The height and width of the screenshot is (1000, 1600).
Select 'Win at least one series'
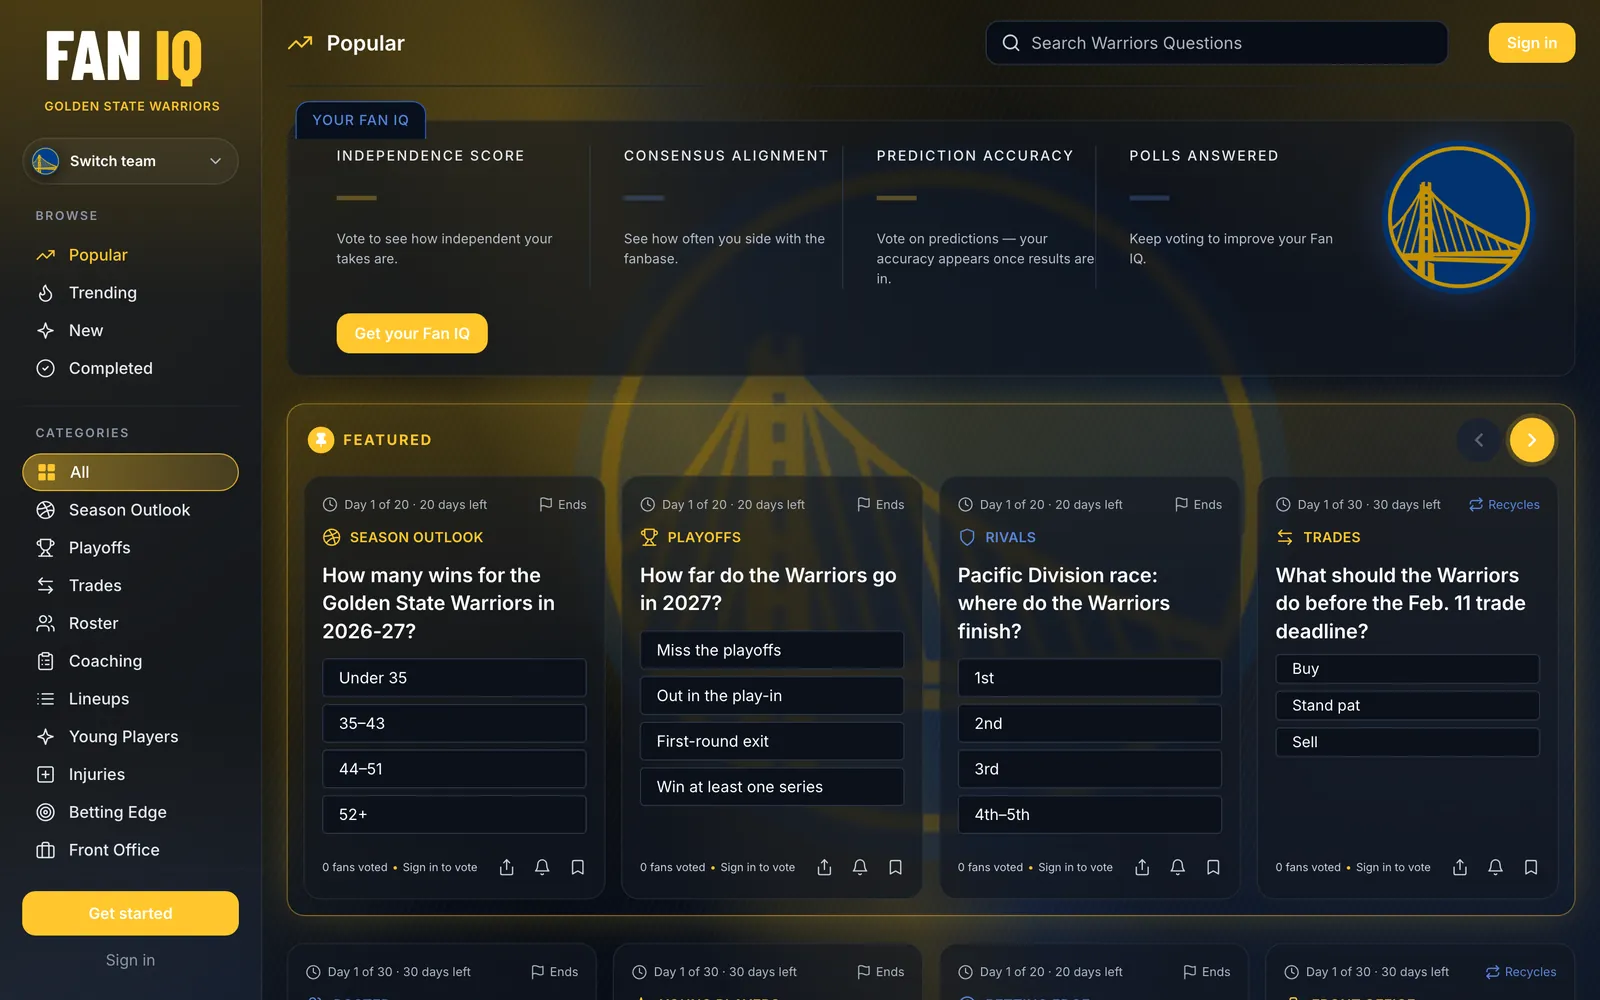[x=772, y=787]
